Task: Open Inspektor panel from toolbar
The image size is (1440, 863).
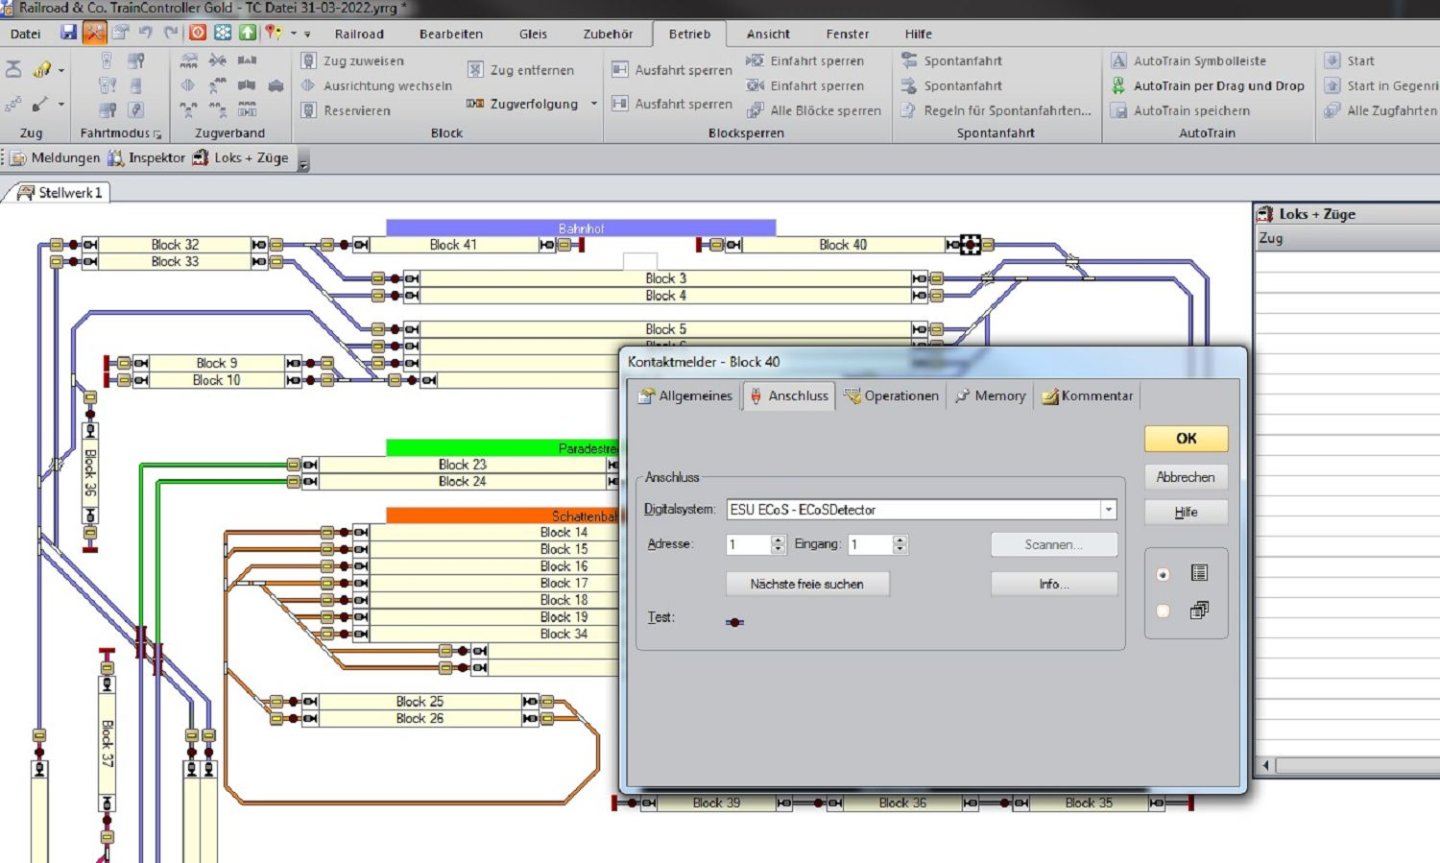Action: click(146, 158)
